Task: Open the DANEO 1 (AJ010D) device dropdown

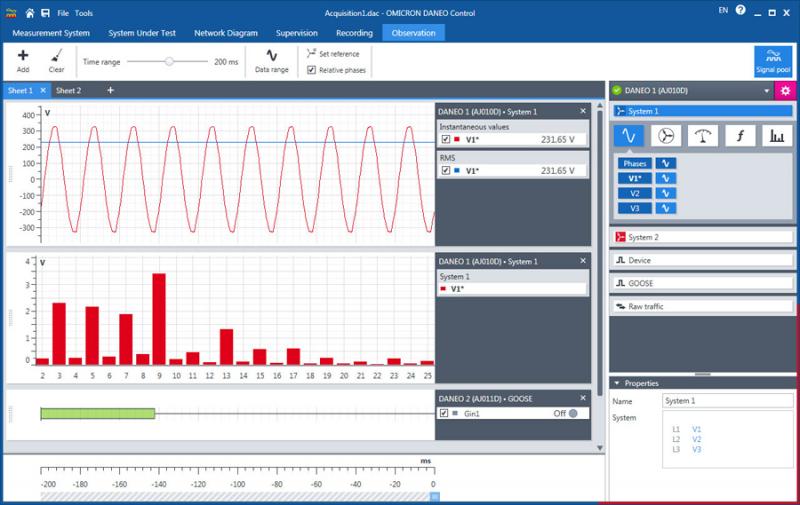Action: click(766, 91)
